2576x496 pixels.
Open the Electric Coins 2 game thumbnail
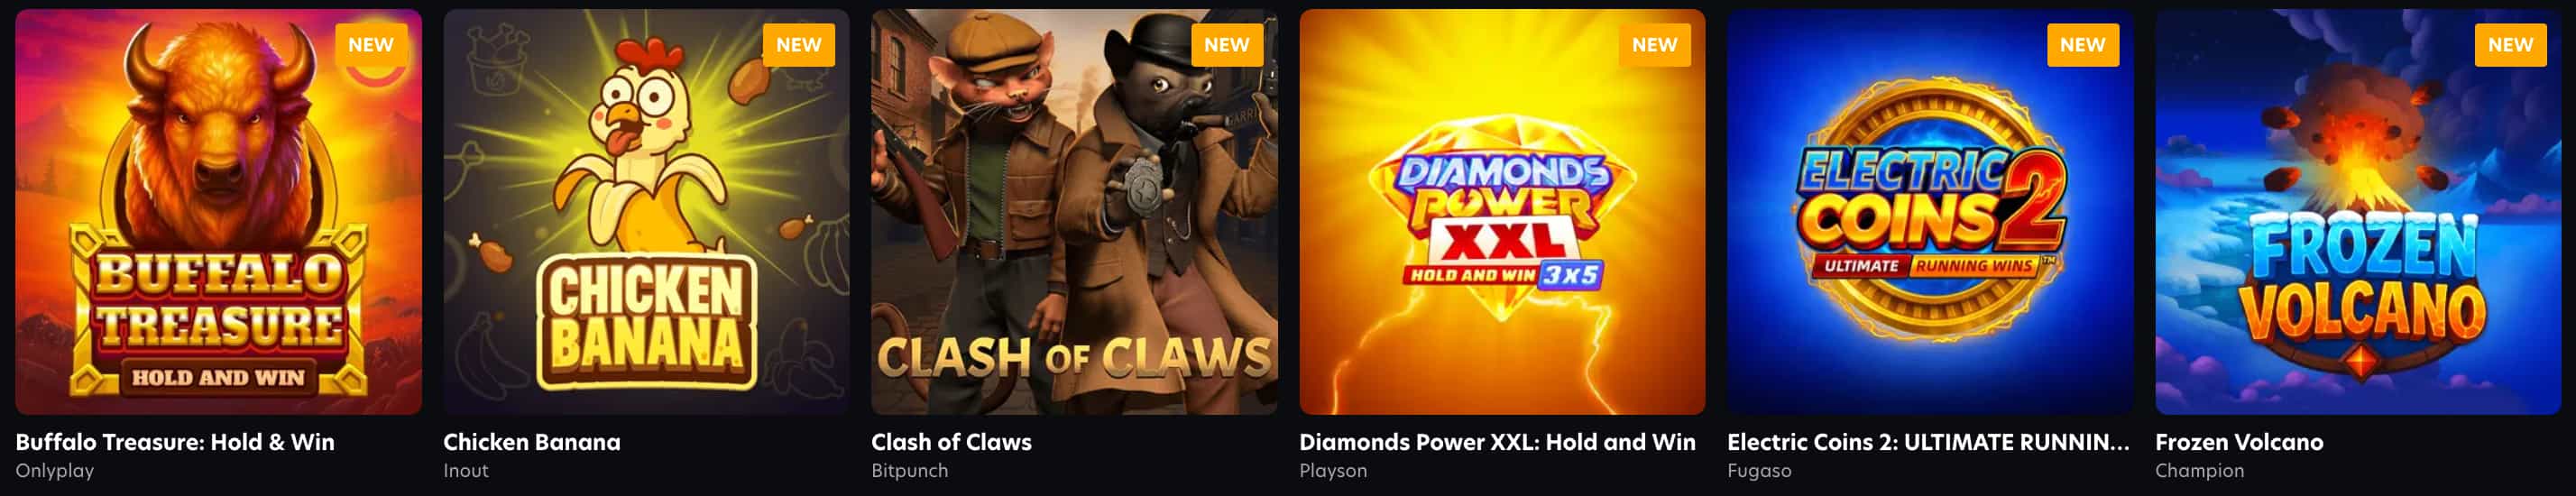1930,212
